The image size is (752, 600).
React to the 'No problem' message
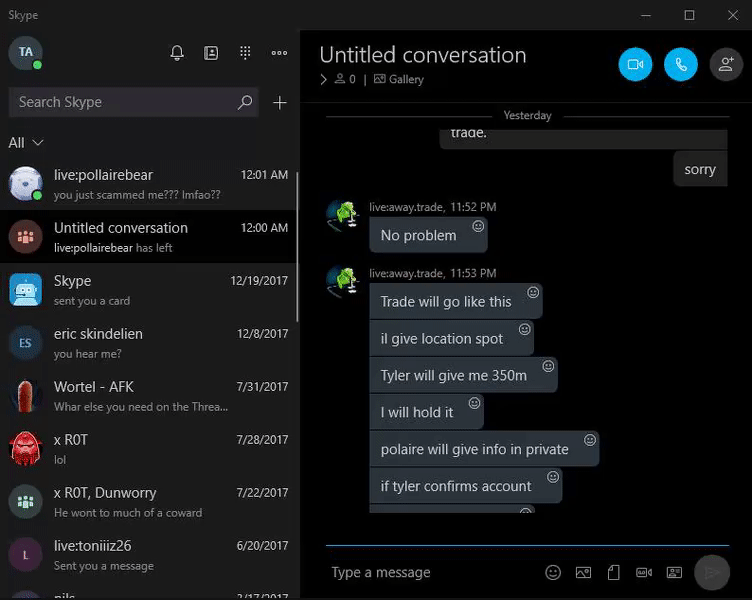478,226
